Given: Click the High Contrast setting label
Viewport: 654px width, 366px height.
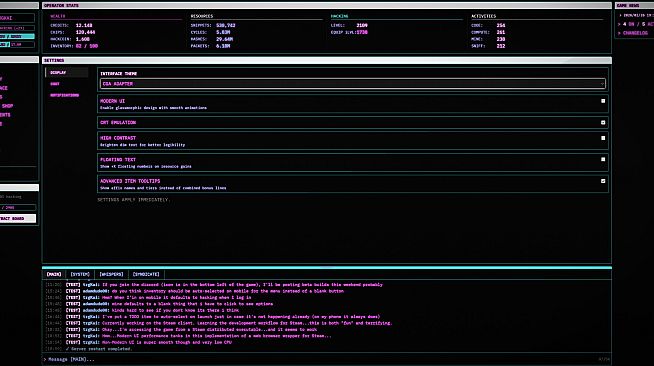Looking at the screenshot, I should coord(118,138).
